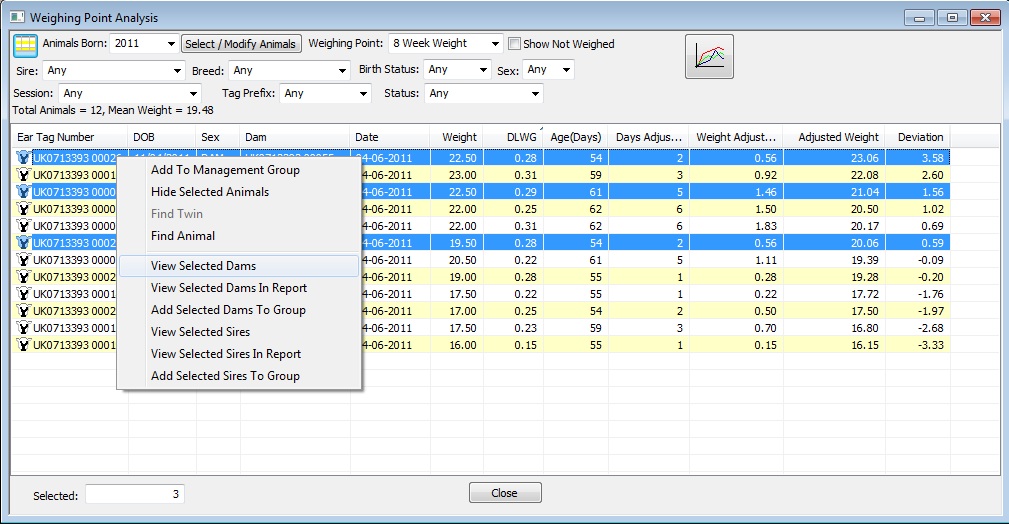
Task: Open the Tag Prefix dropdown
Action: (x=364, y=93)
